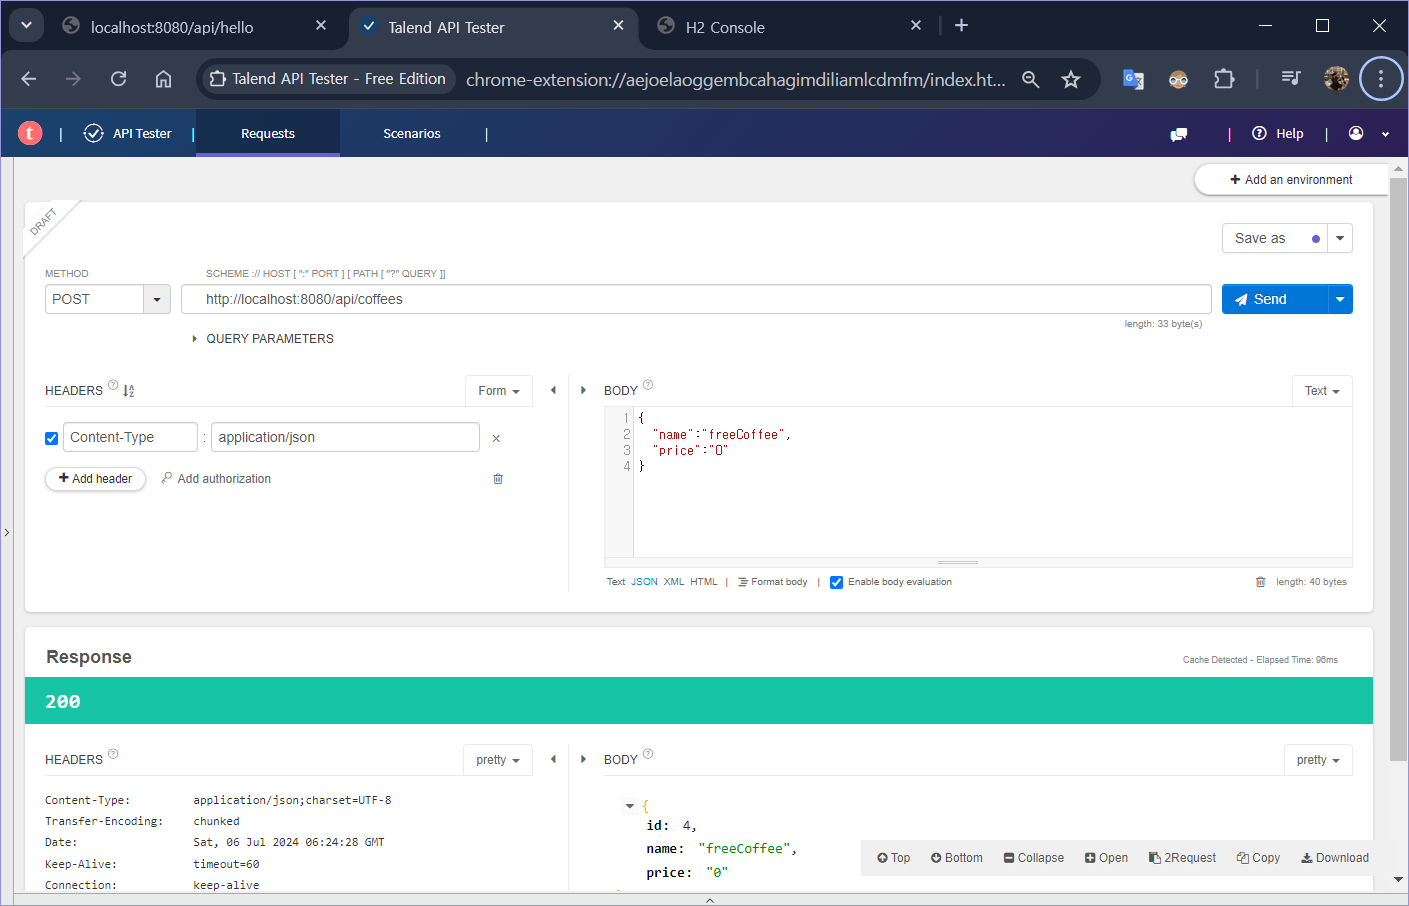Select JSON body format

(644, 582)
